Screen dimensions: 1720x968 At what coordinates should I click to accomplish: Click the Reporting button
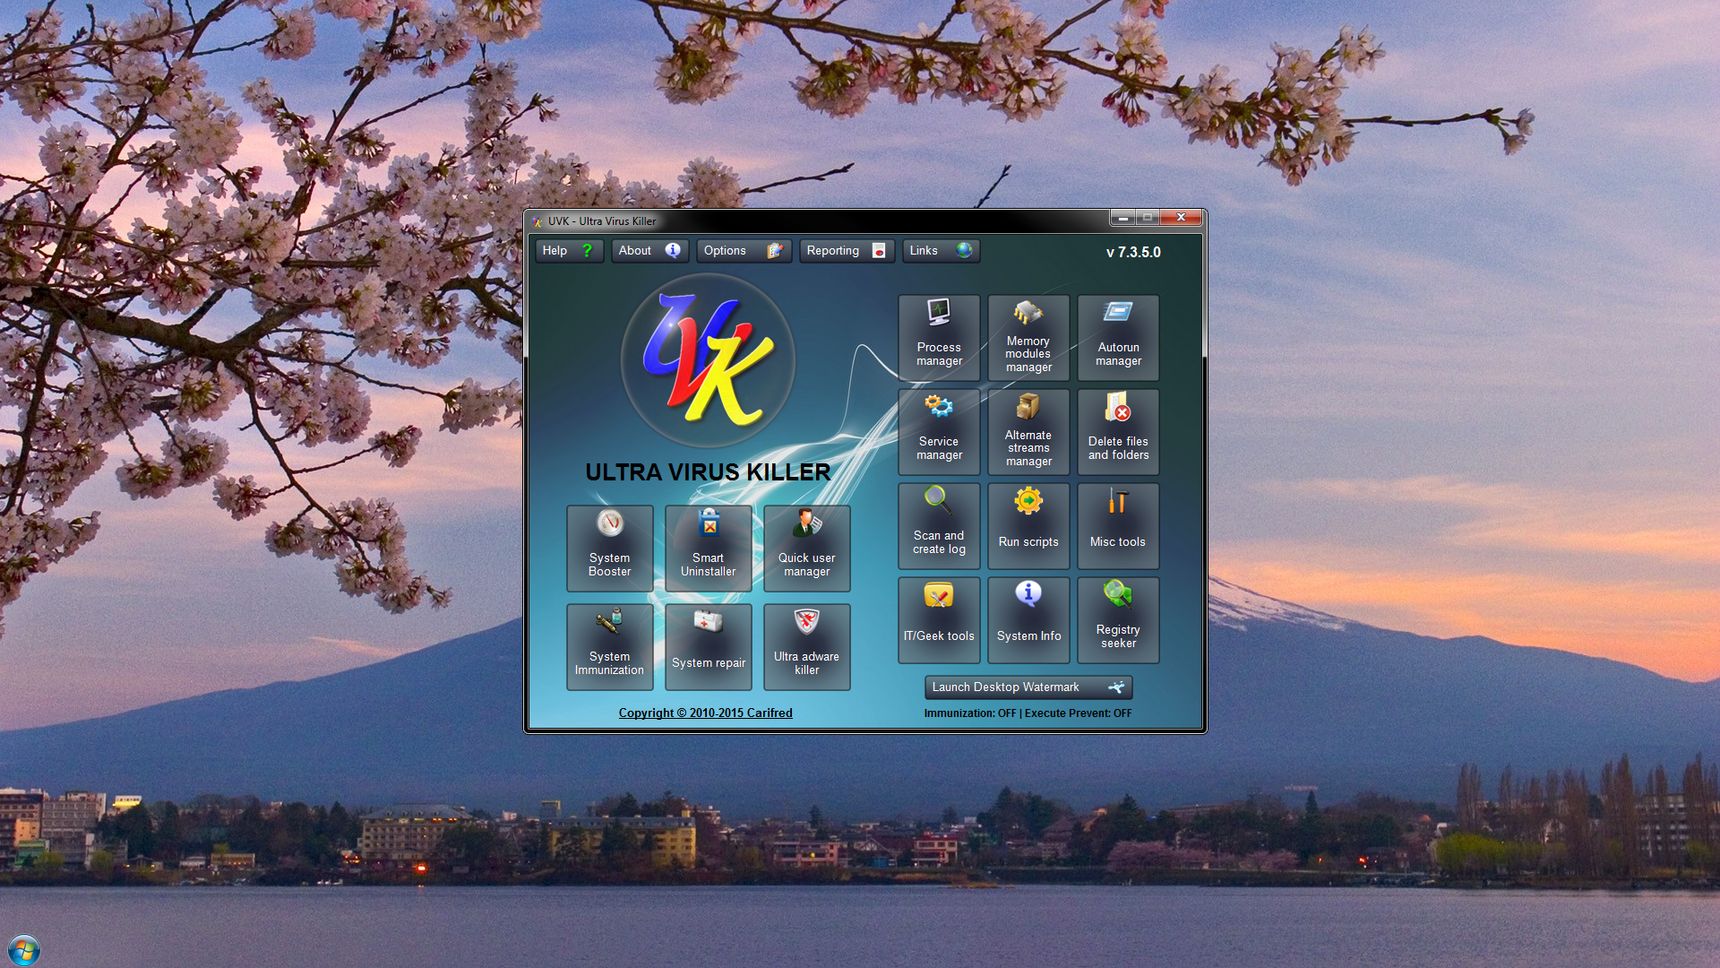(847, 251)
